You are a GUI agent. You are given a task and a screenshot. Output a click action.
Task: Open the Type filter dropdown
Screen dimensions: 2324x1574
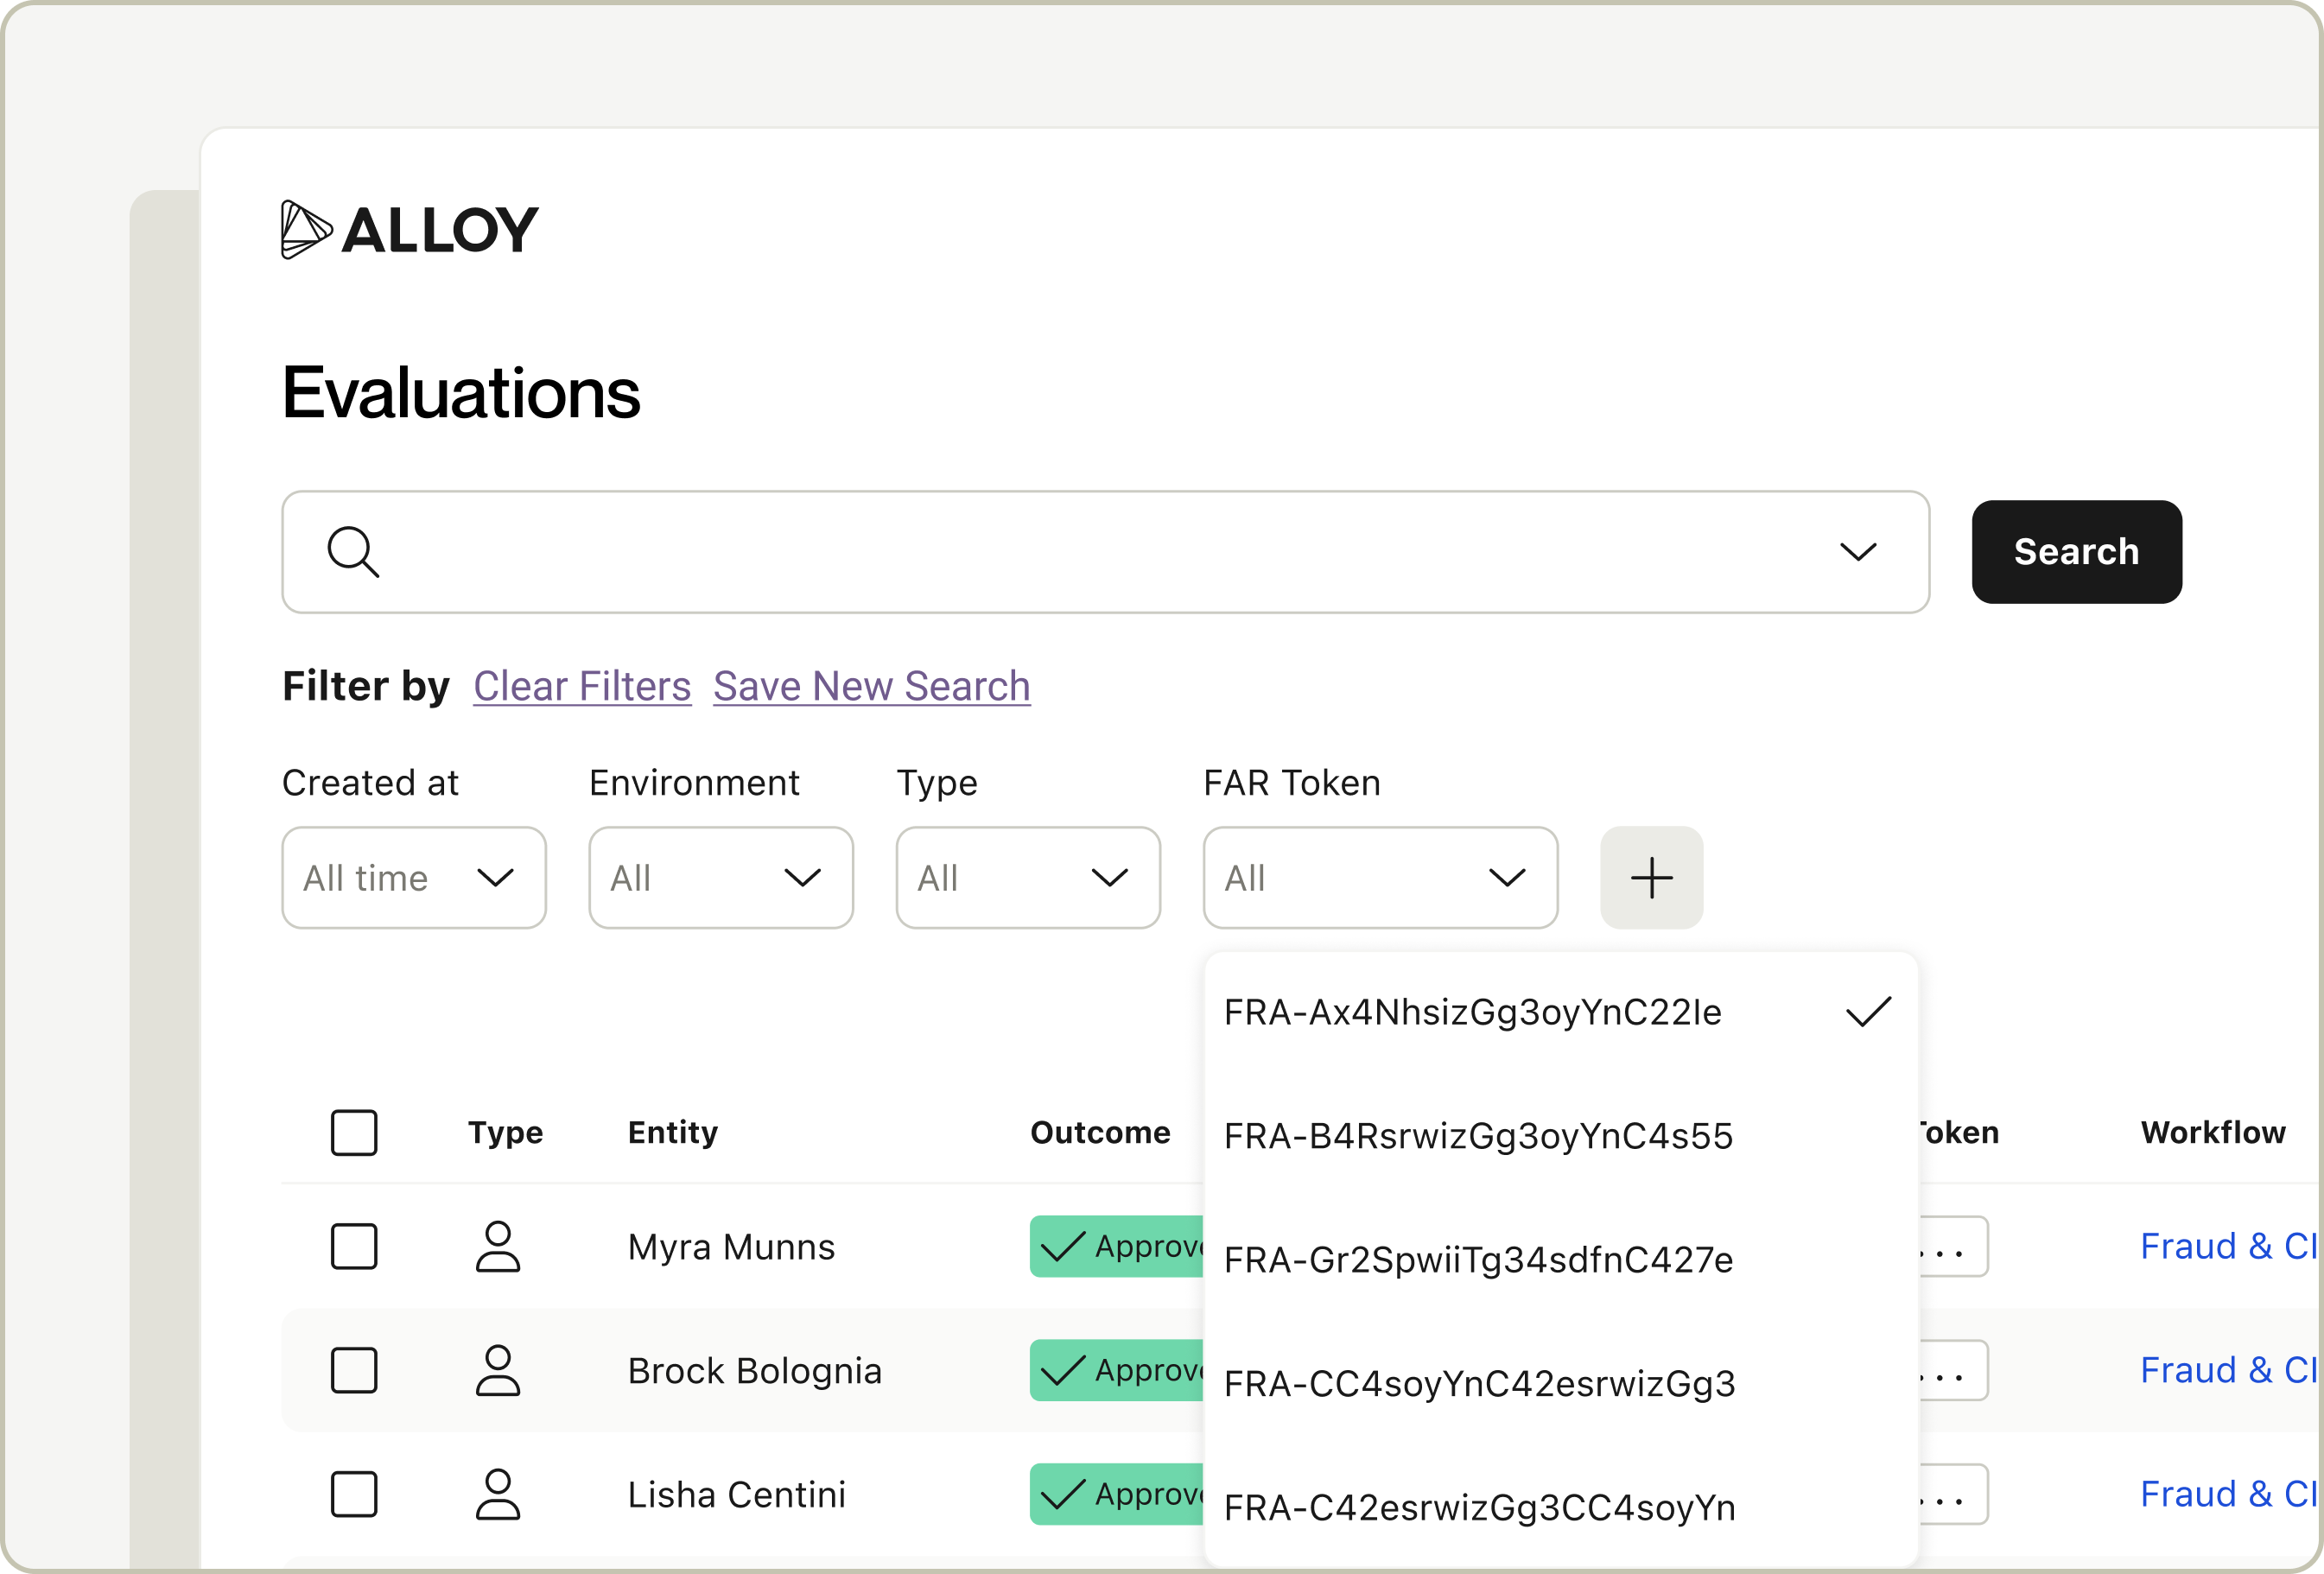coord(1028,878)
